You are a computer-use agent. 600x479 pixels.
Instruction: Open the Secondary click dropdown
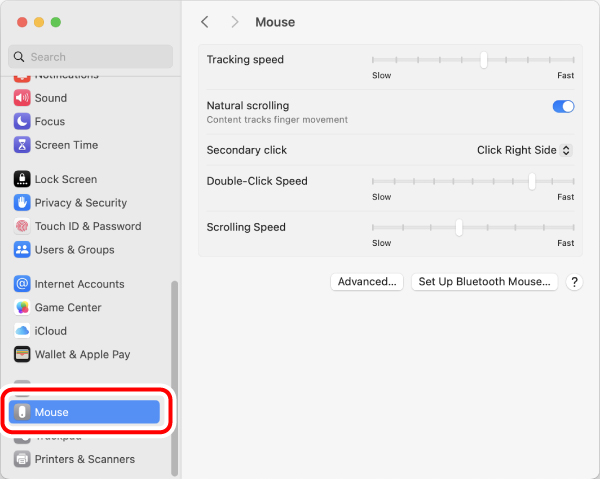(524, 150)
